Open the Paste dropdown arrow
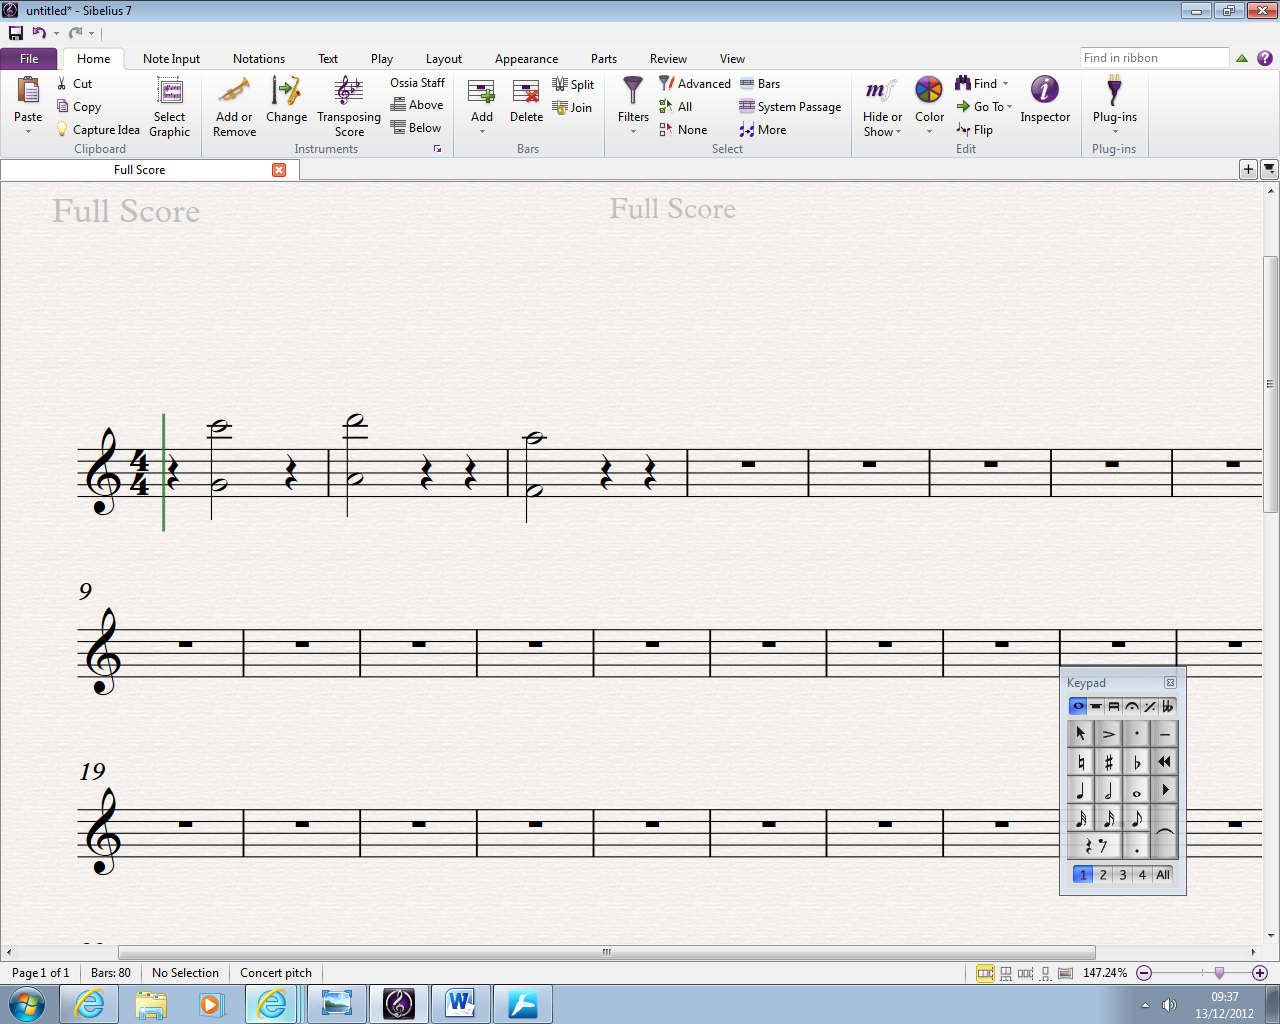Viewport: 1280px width, 1024px height. pyautogui.click(x=28, y=132)
